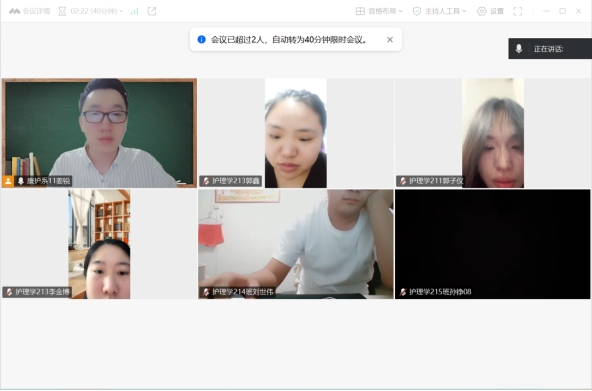This screenshot has height=391, width=592.
Task: Open the 设置 settings gear icon
Action: pyautogui.click(x=482, y=11)
